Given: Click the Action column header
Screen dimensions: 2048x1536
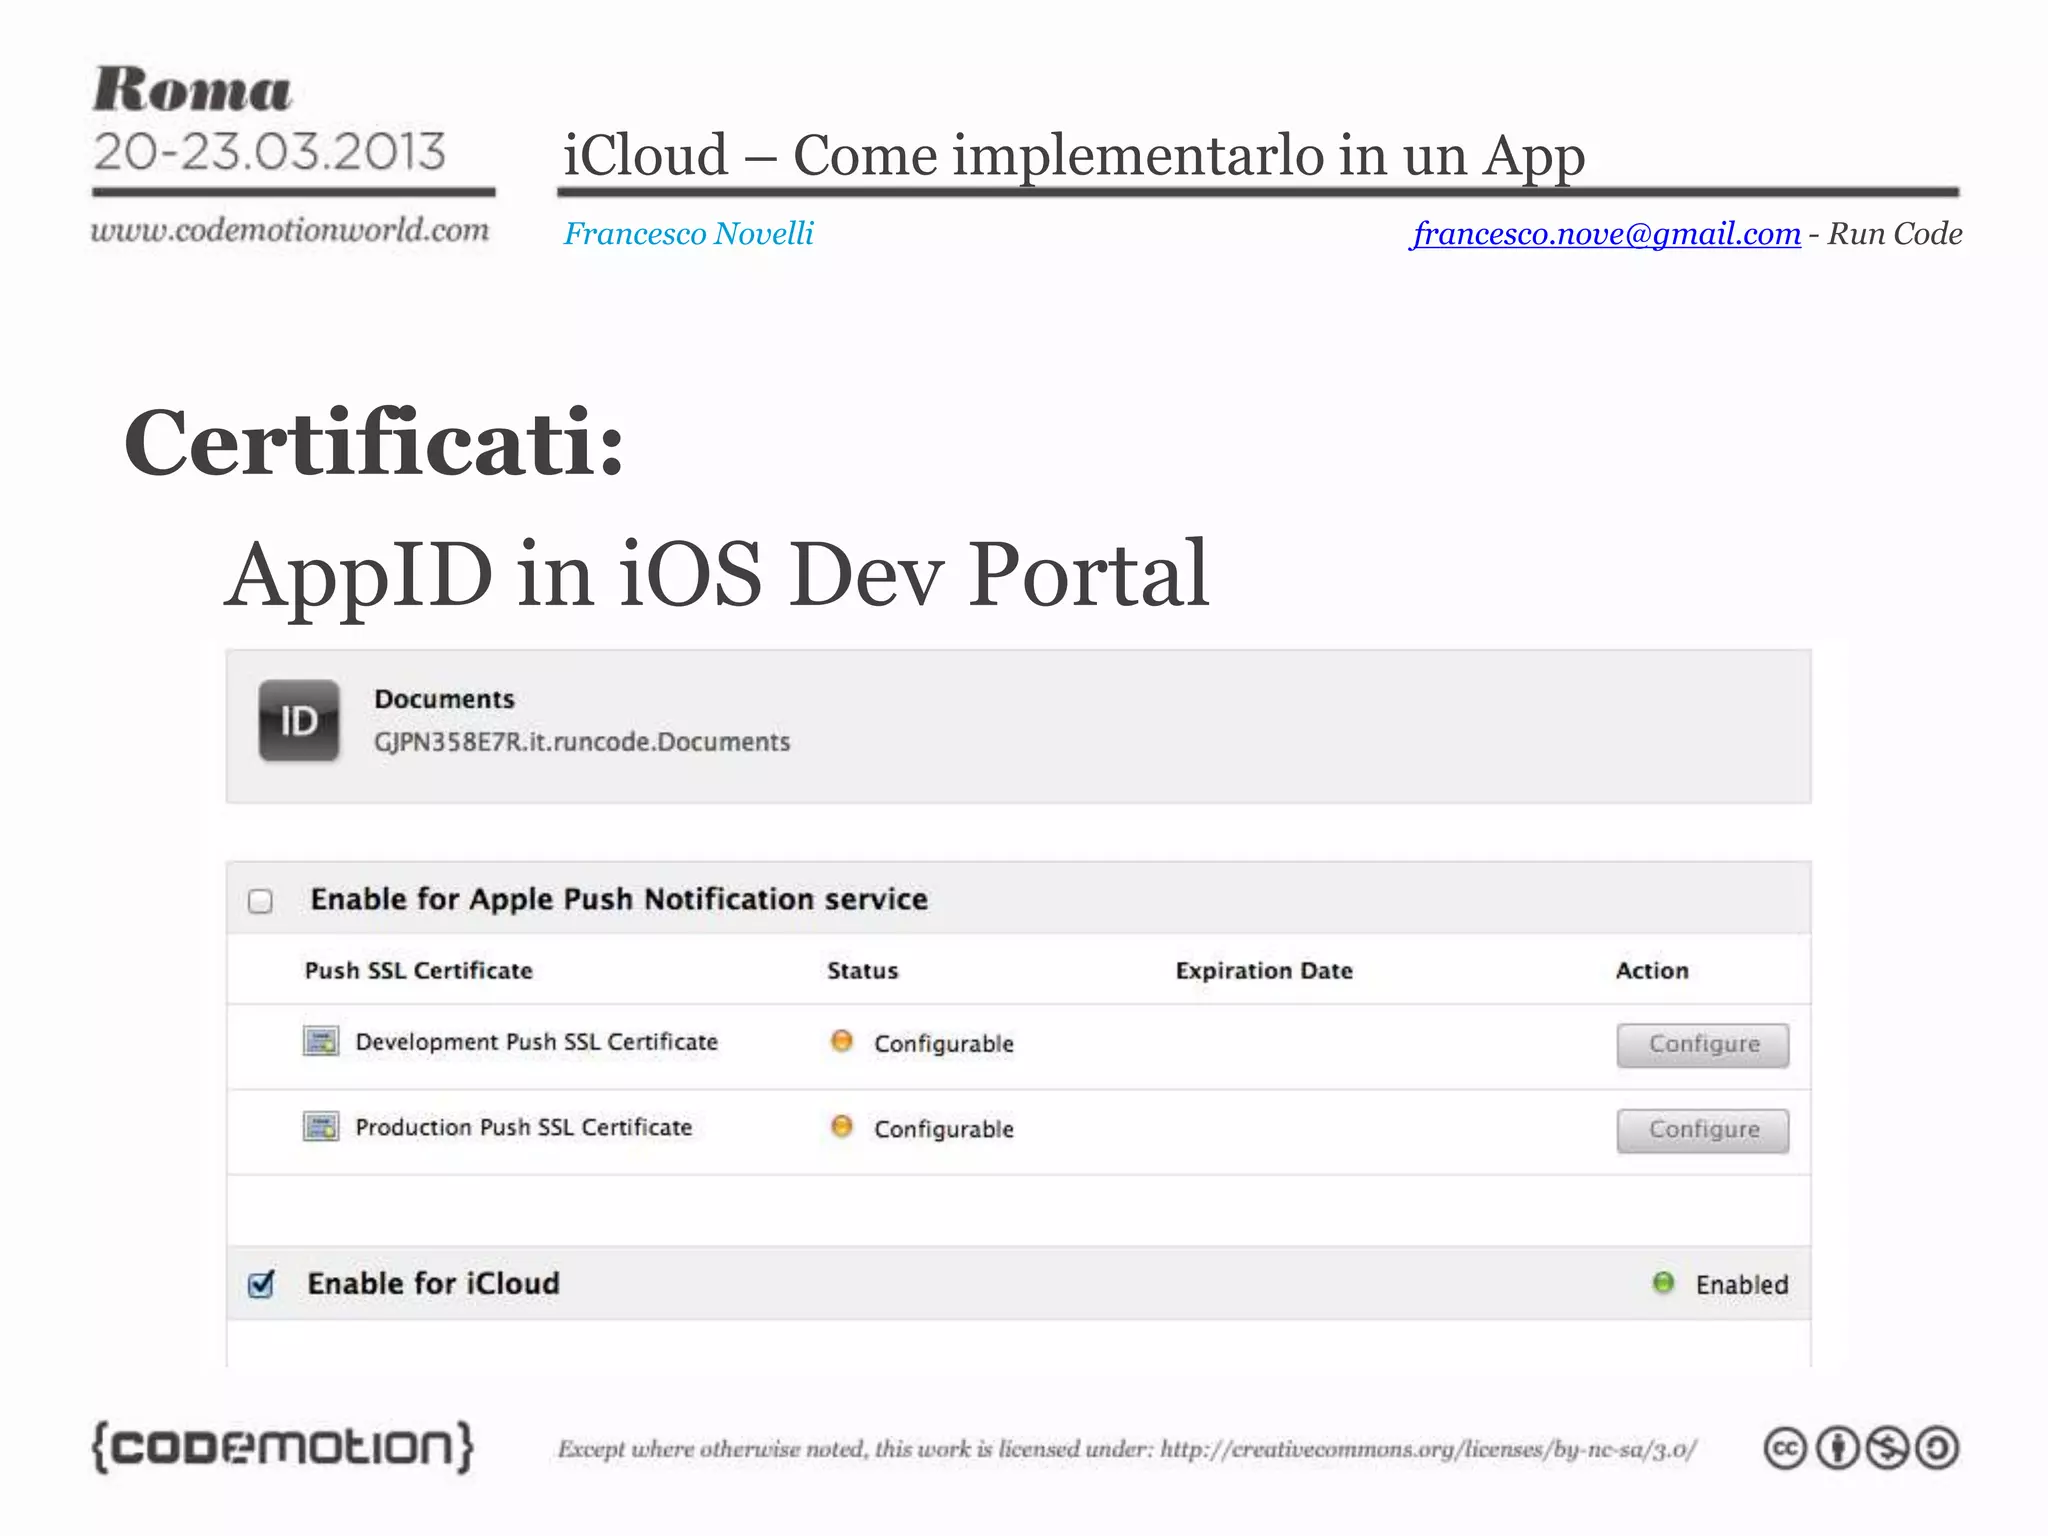Looking at the screenshot, I should (1652, 970).
